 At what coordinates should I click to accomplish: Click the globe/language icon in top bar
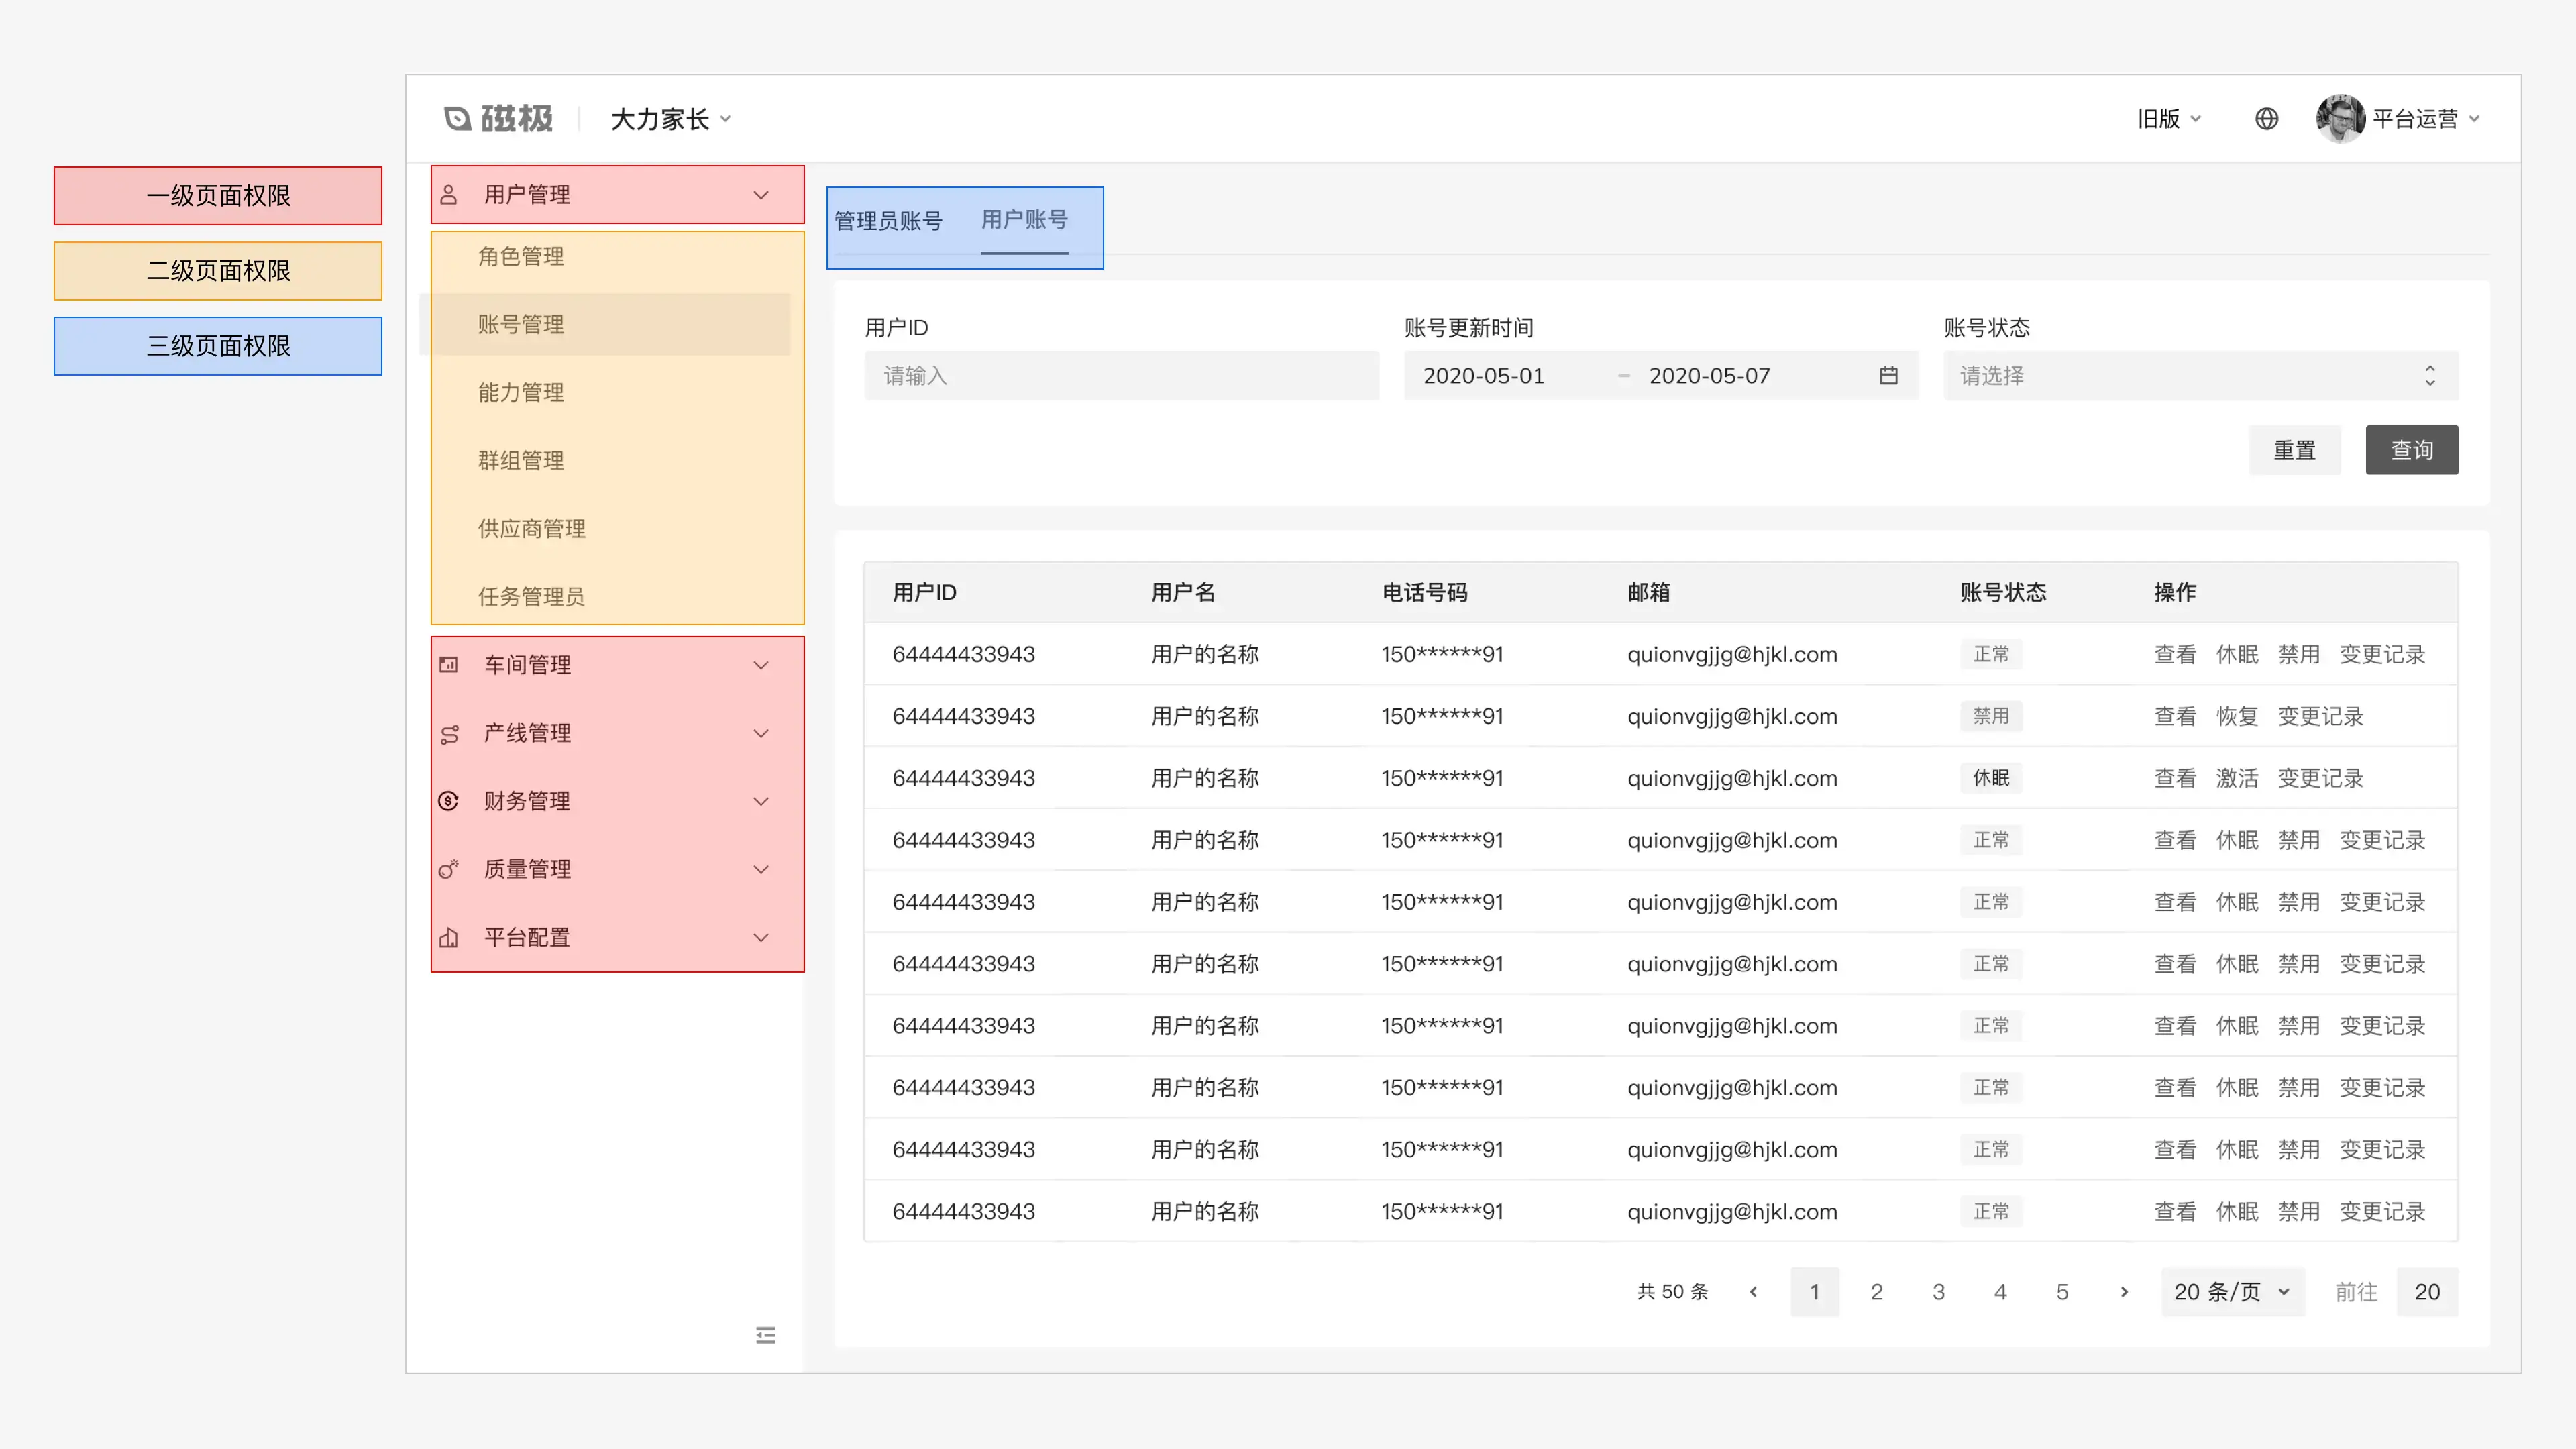point(2266,119)
